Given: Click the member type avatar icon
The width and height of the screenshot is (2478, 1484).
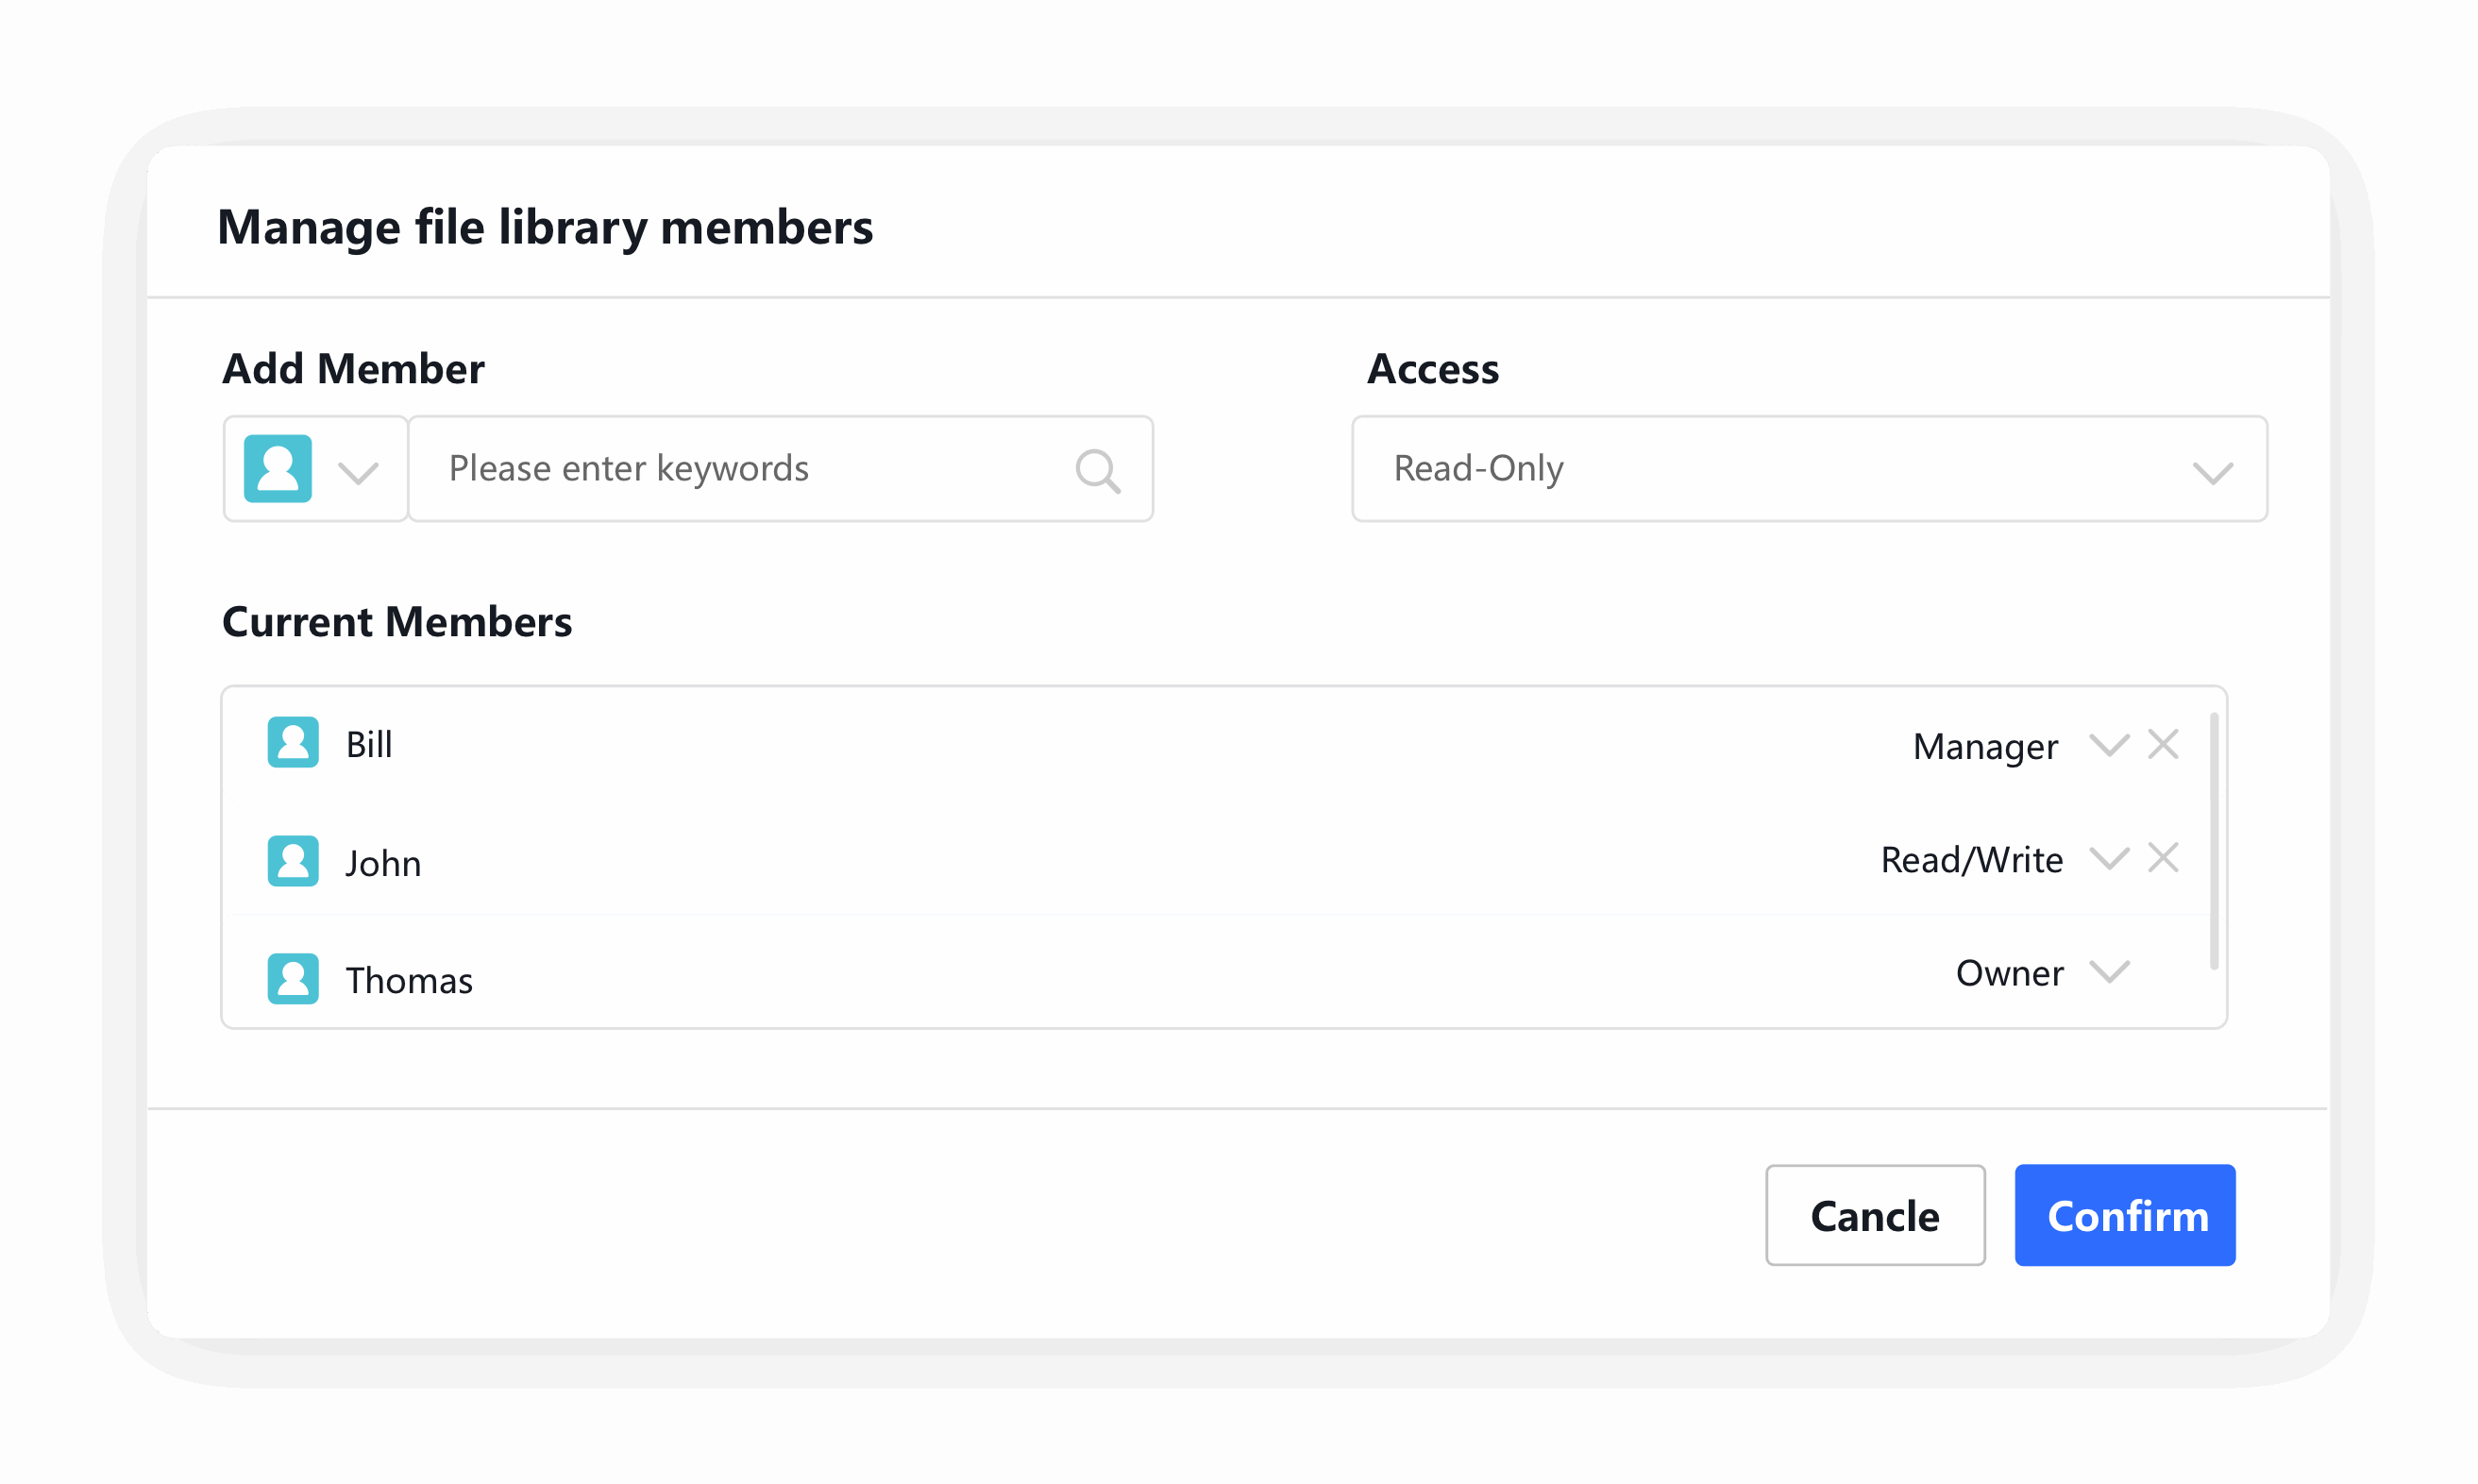Looking at the screenshot, I should pos(278,468).
